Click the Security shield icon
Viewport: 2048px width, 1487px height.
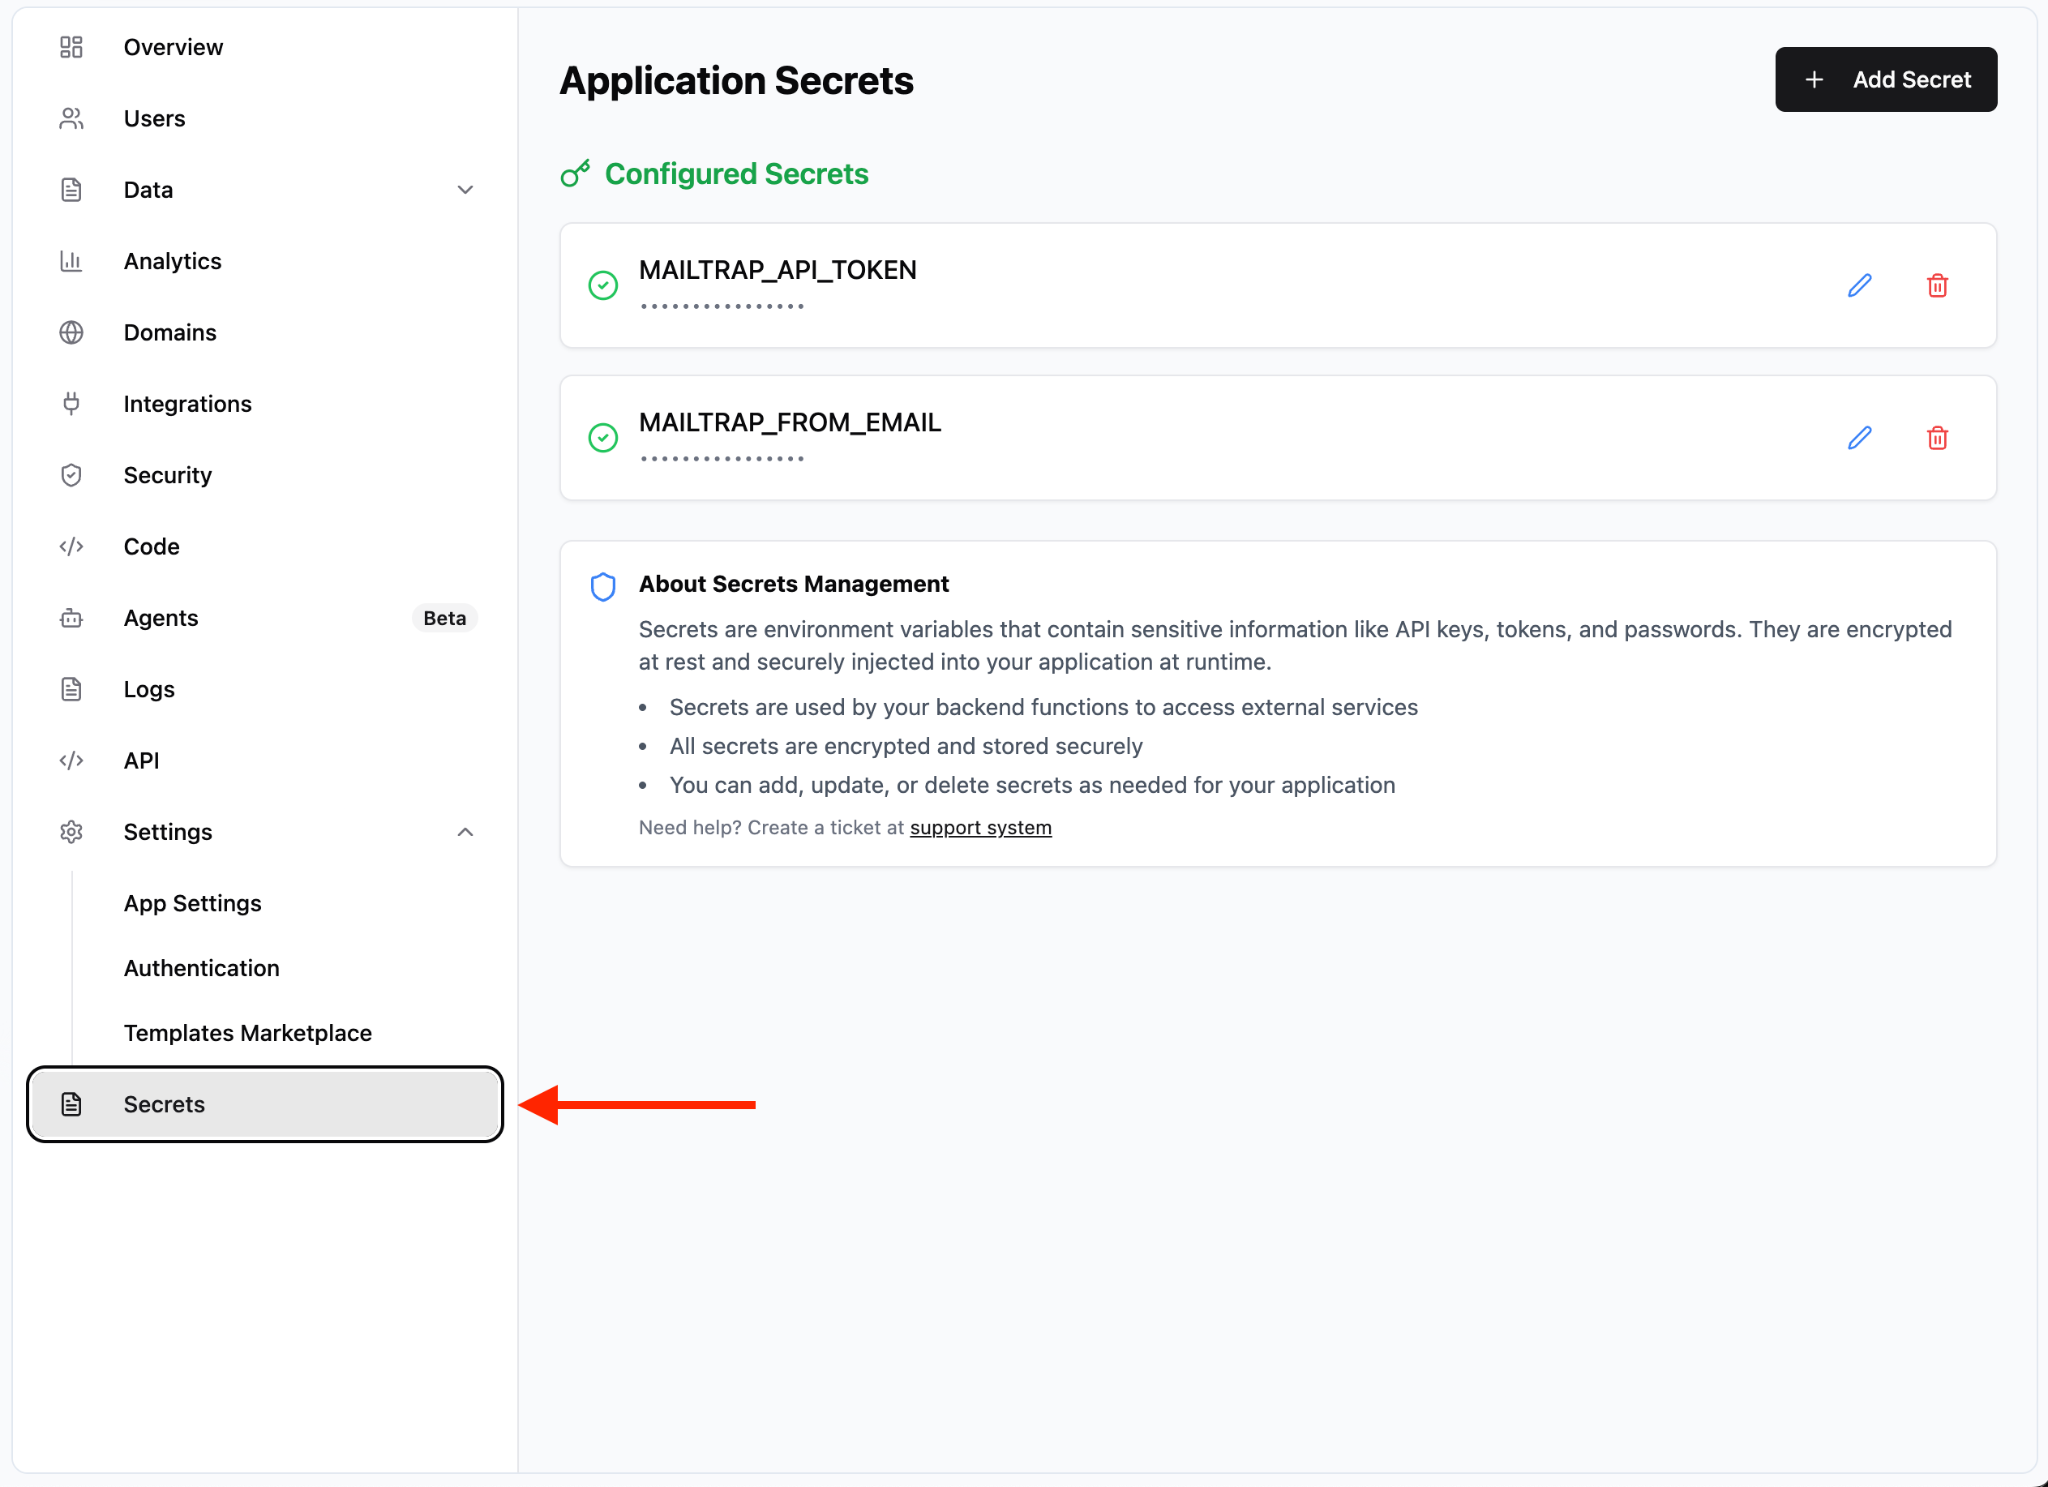pyautogui.click(x=71, y=475)
